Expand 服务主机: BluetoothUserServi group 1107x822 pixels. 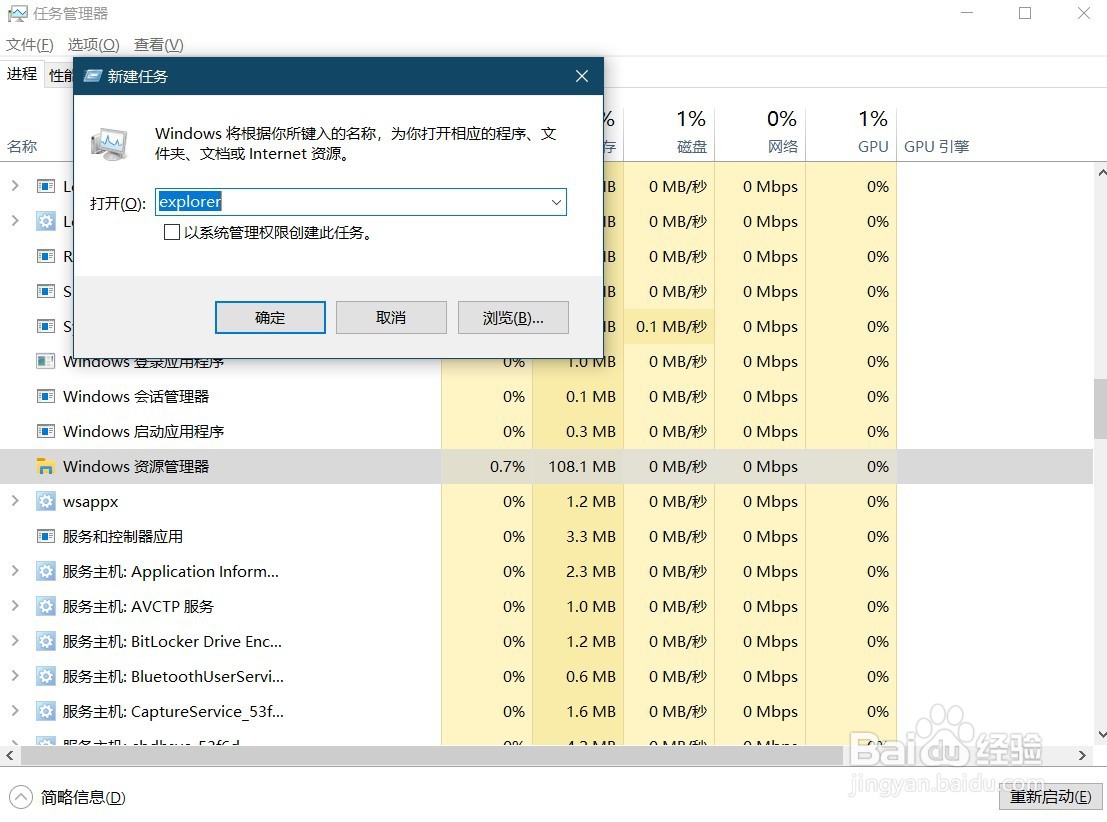click(x=15, y=675)
